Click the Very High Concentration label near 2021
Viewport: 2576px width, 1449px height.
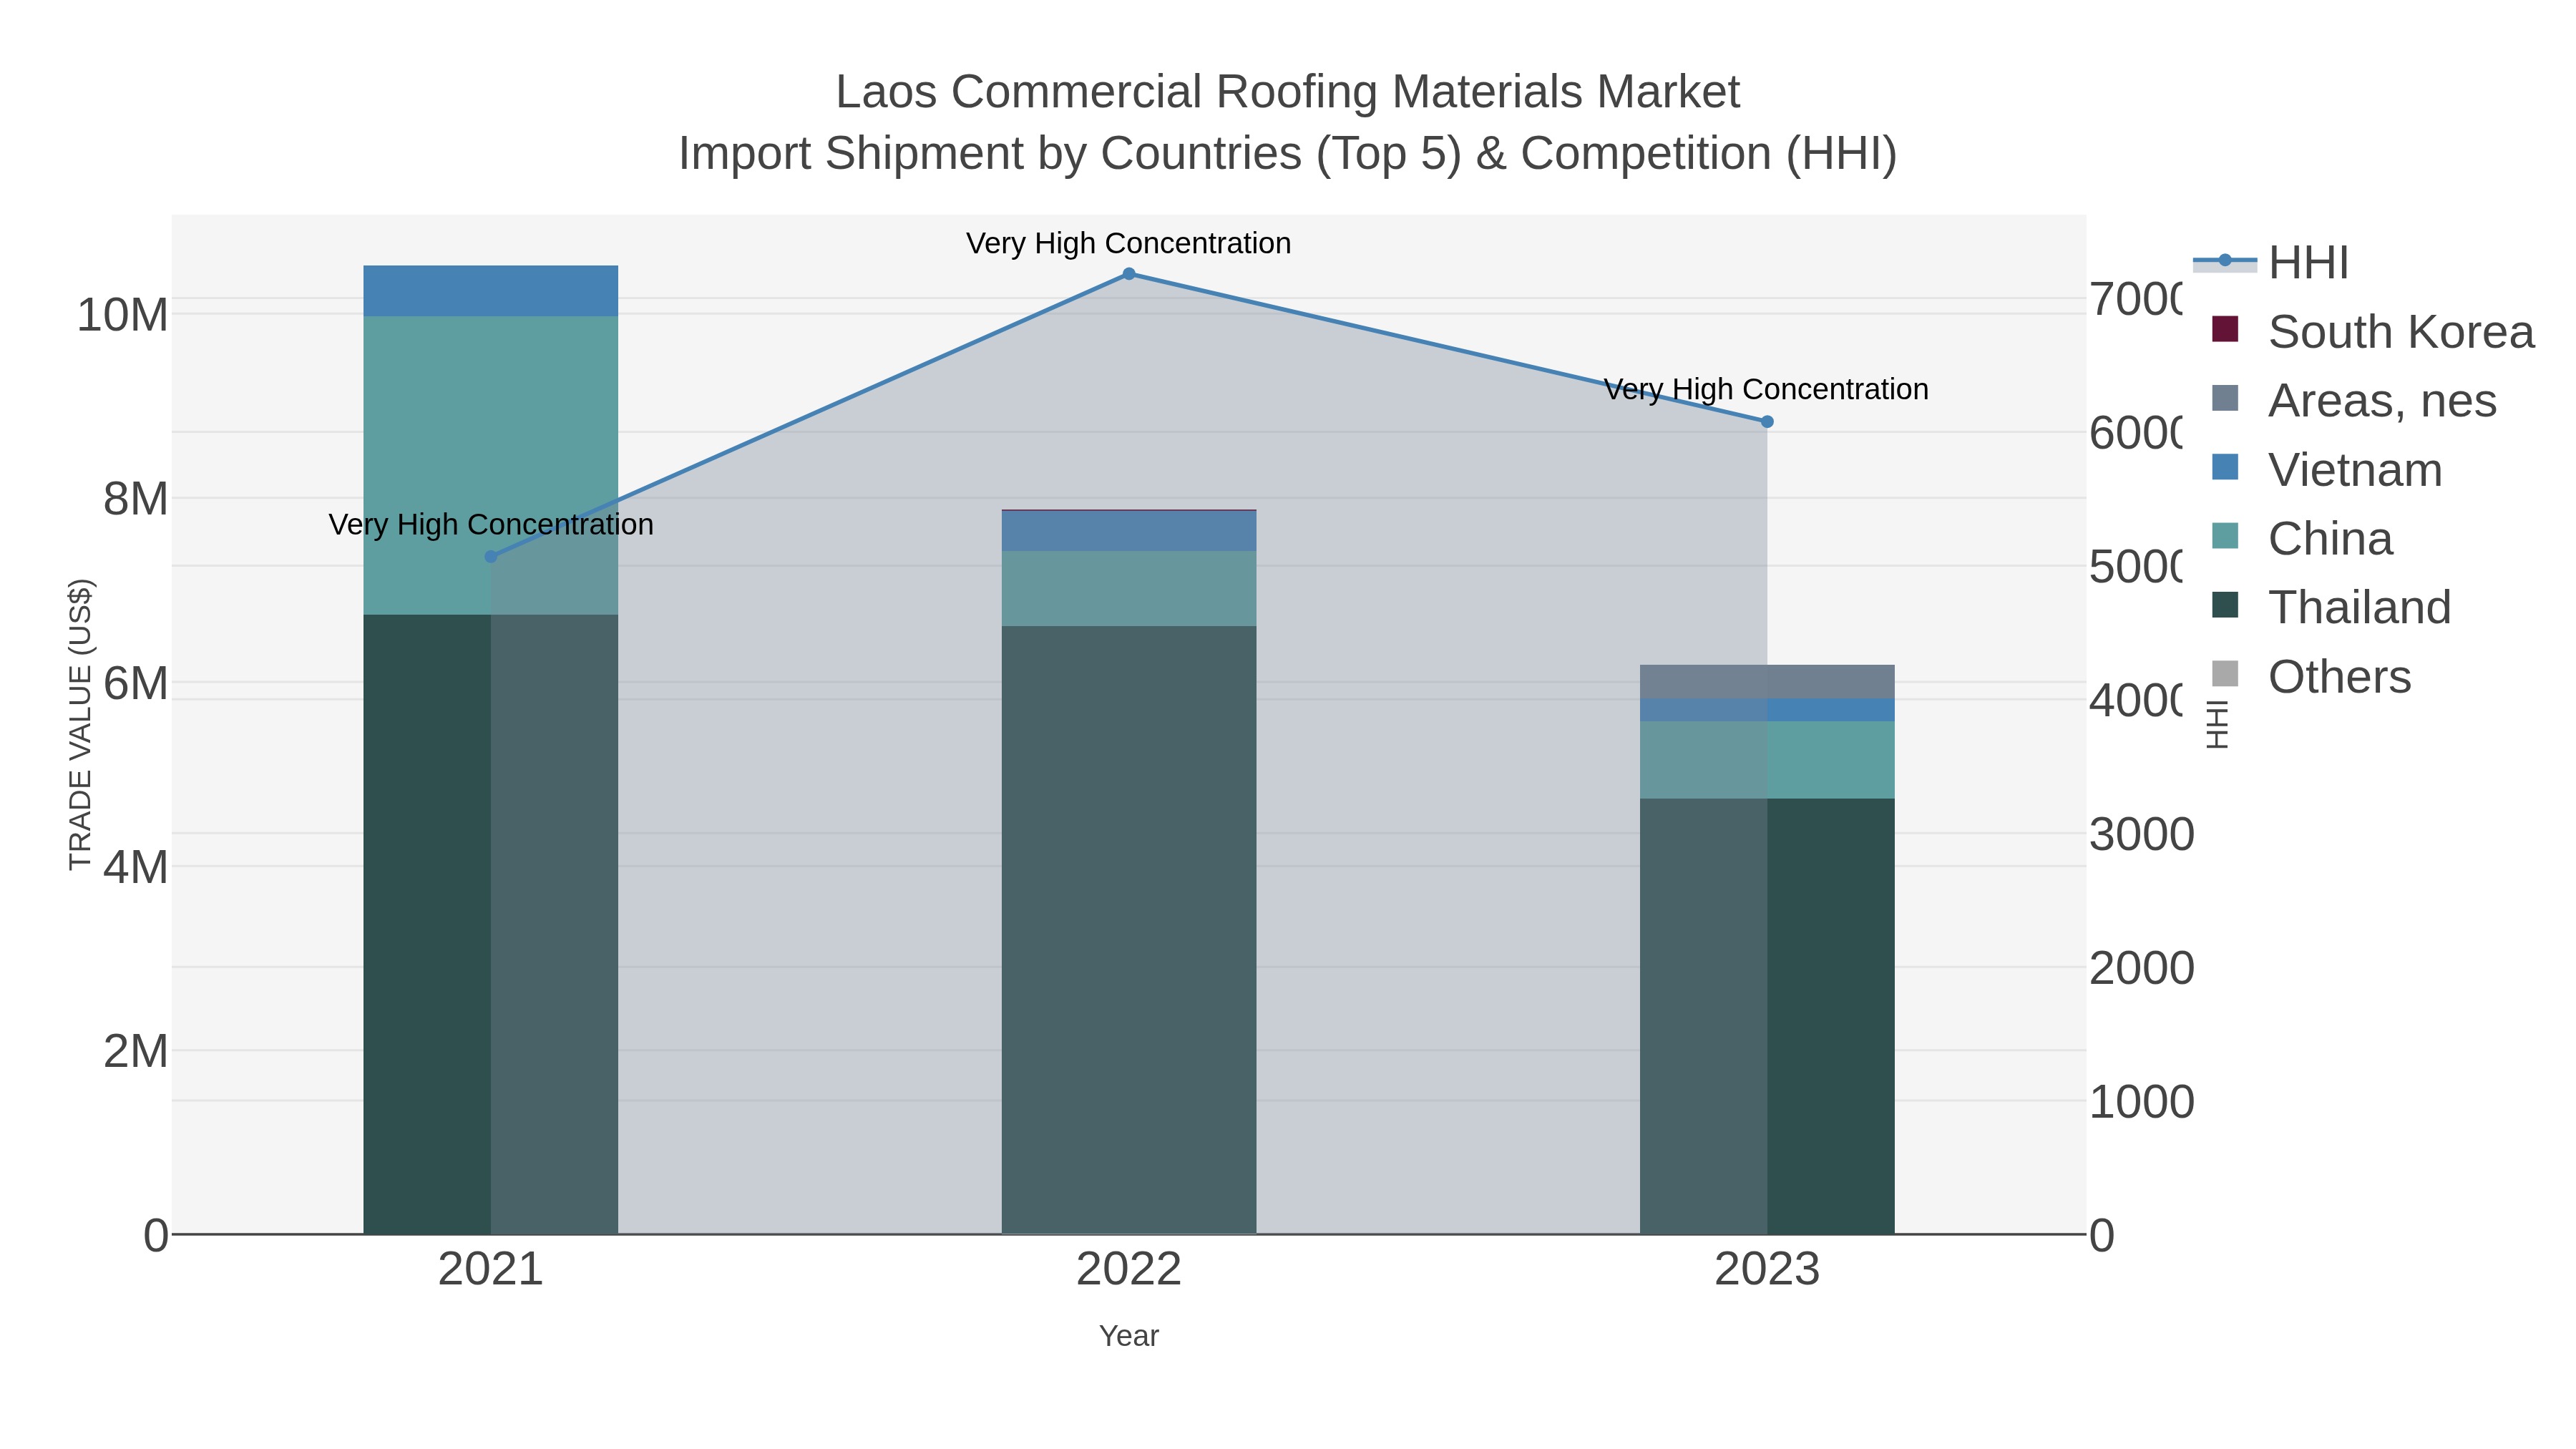(x=490, y=524)
